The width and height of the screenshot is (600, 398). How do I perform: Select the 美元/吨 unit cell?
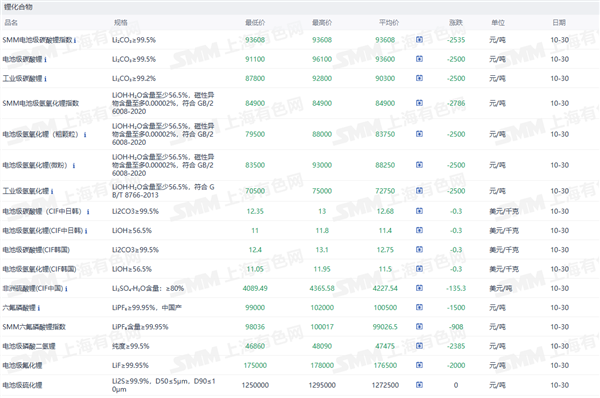coord(501,288)
